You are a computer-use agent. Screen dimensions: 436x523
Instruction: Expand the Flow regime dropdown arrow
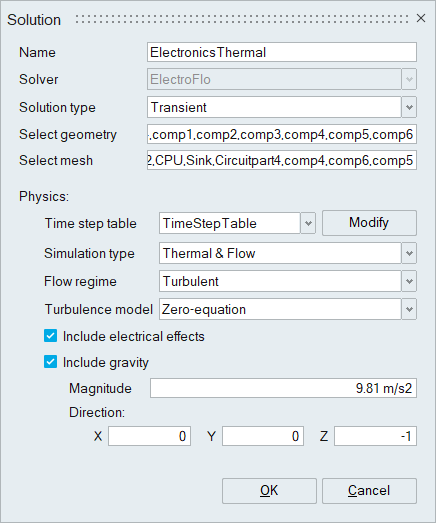pos(409,281)
